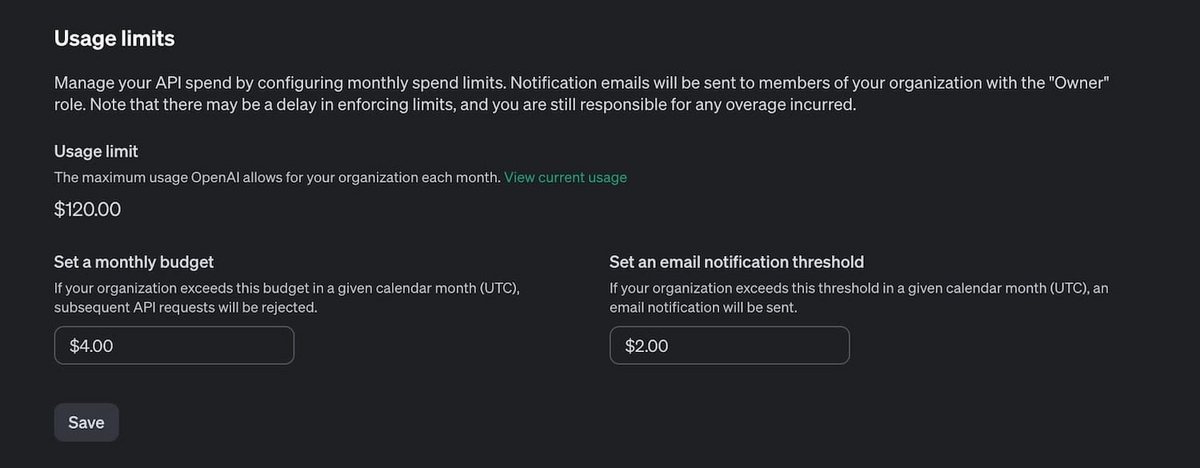This screenshot has height=468, width=1200.
Task: Click the quoted "Owner" role text
Action: pos(1078,83)
